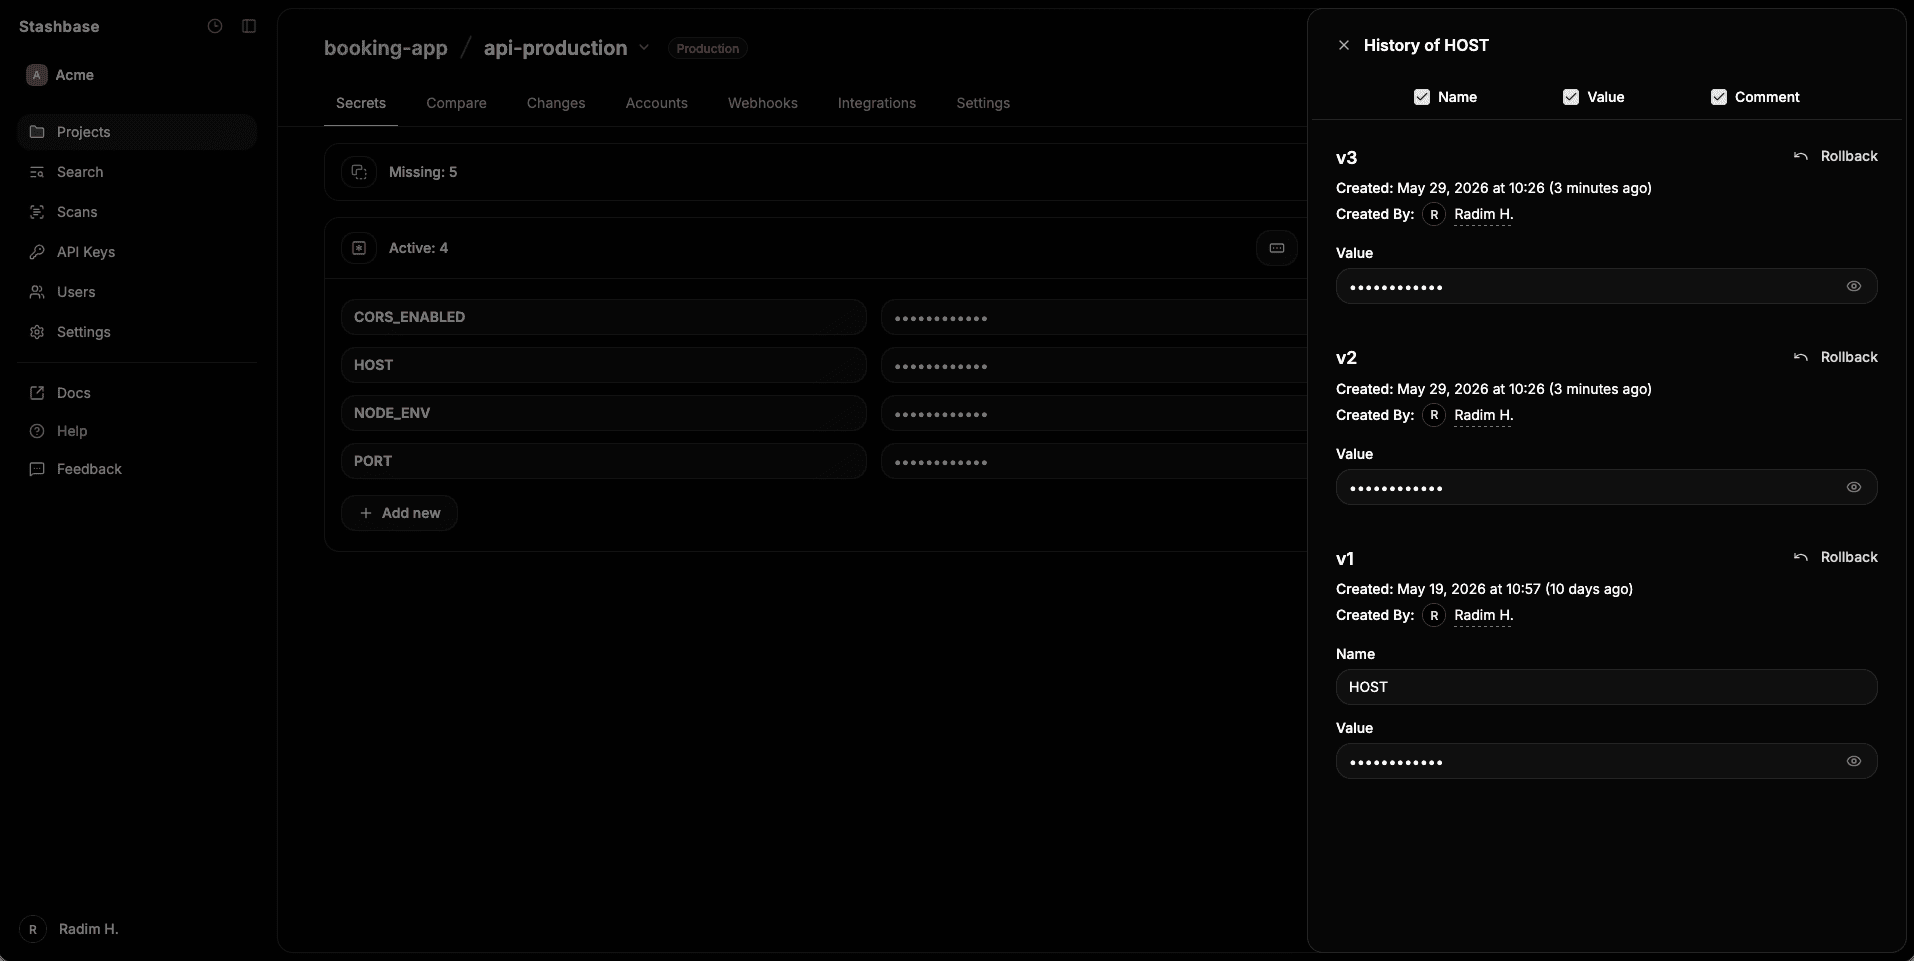Click Radim H. link under v3

(x=1484, y=214)
